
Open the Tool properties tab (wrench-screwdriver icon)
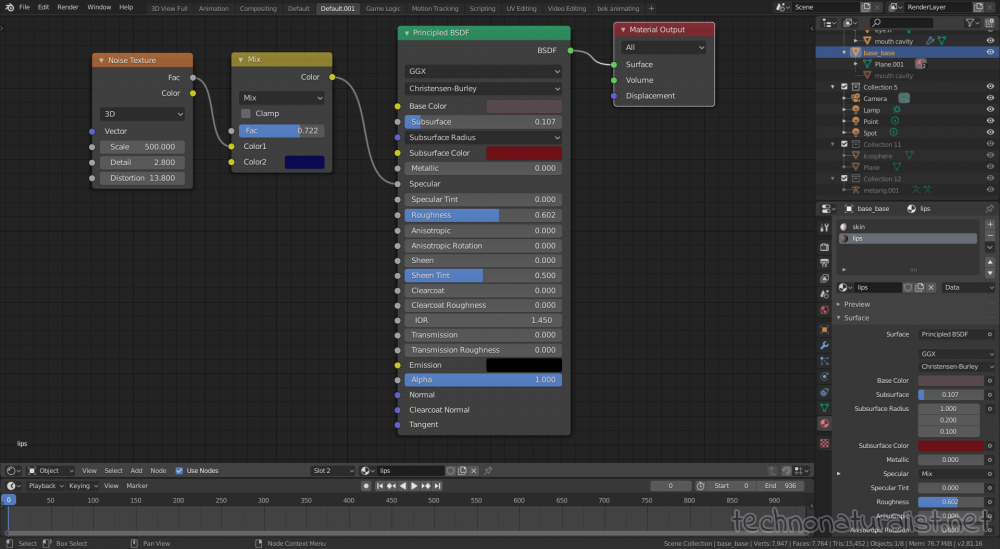[825, 228]
